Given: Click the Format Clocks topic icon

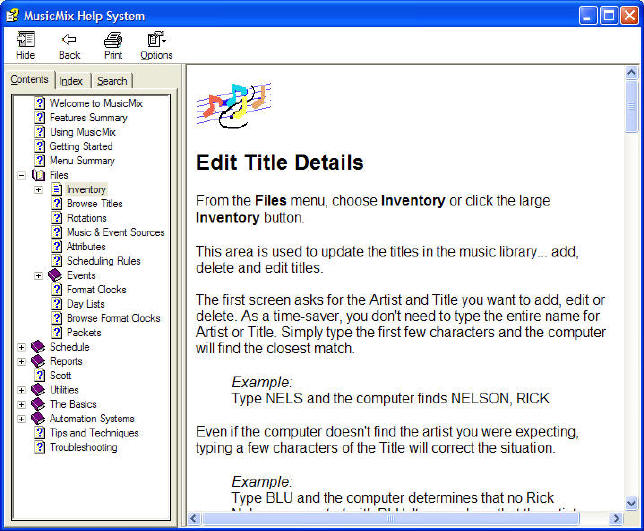Looking at the screenshot, I should (57, 290).
